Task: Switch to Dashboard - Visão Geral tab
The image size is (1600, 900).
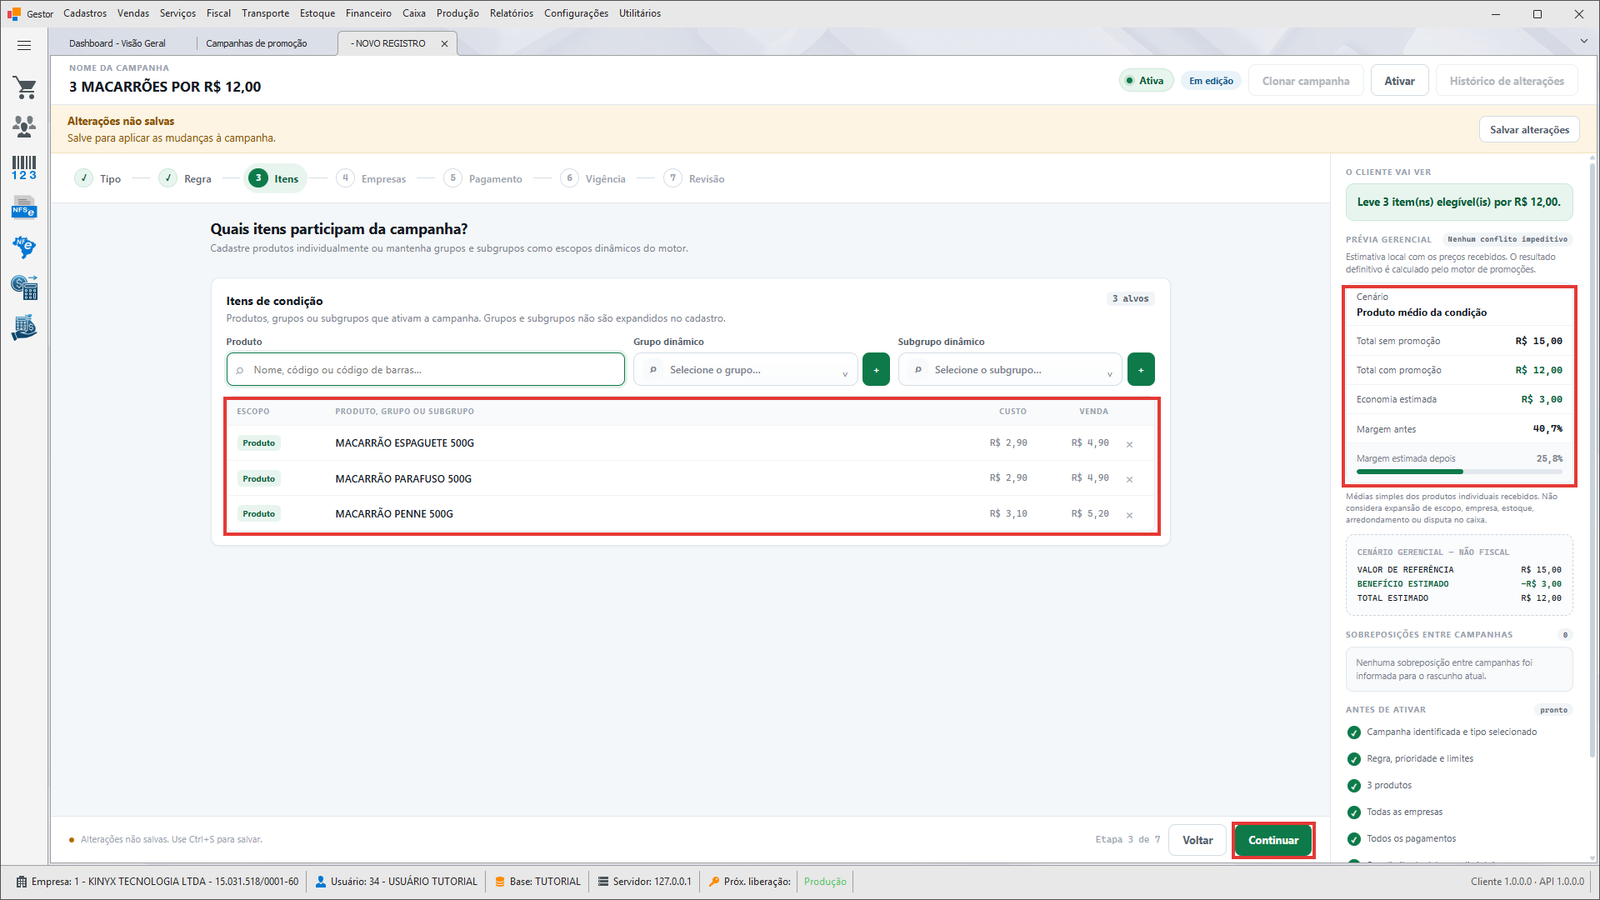Action: coord(117,43)
